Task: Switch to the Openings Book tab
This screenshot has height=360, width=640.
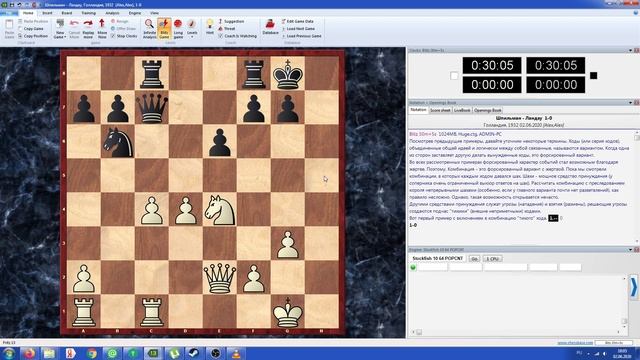Action: click(487, 110)
